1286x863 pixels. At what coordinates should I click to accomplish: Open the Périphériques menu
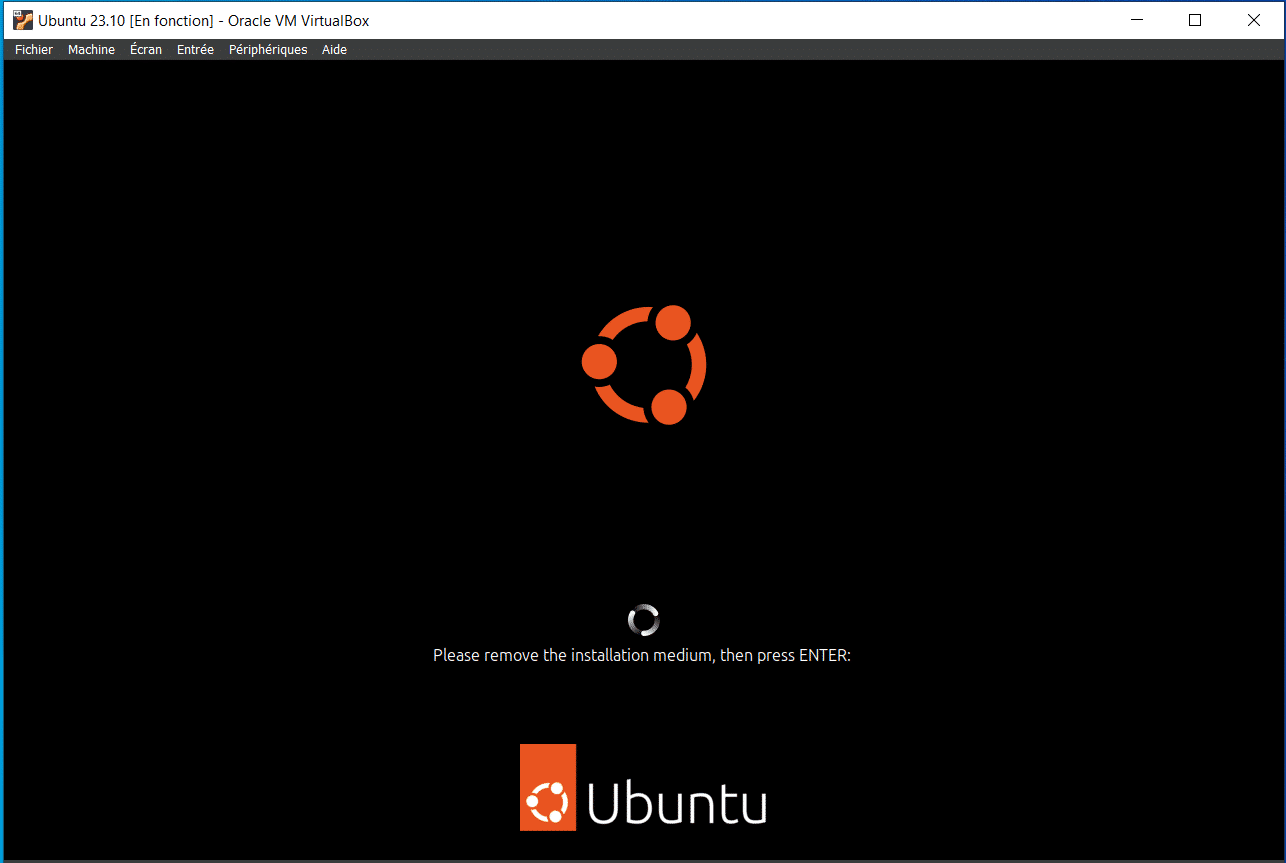[267, 49]
